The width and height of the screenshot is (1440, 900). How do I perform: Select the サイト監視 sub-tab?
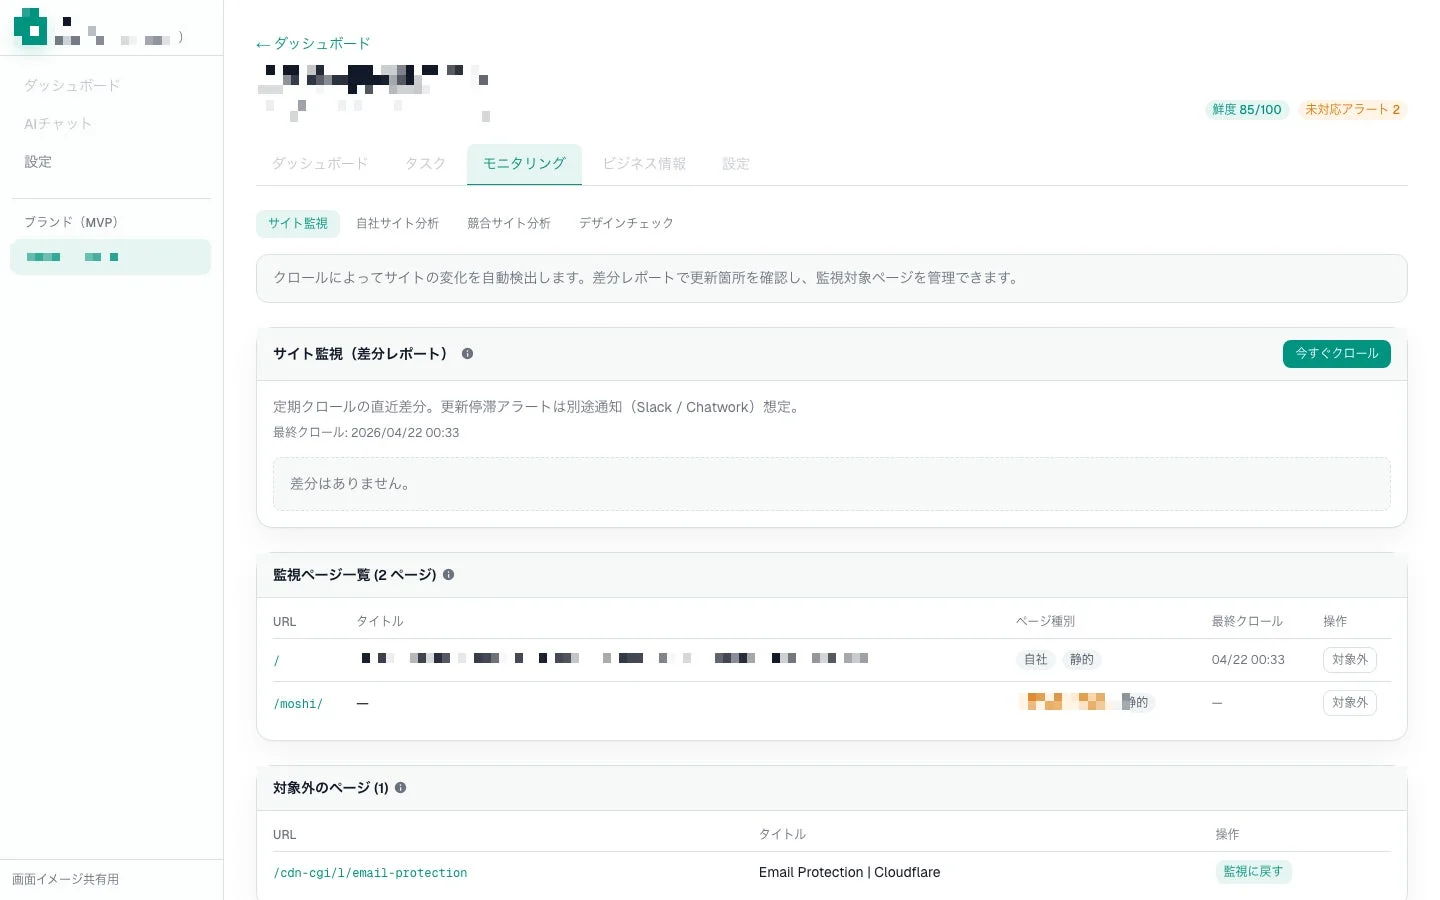click(x=298, y=224)
